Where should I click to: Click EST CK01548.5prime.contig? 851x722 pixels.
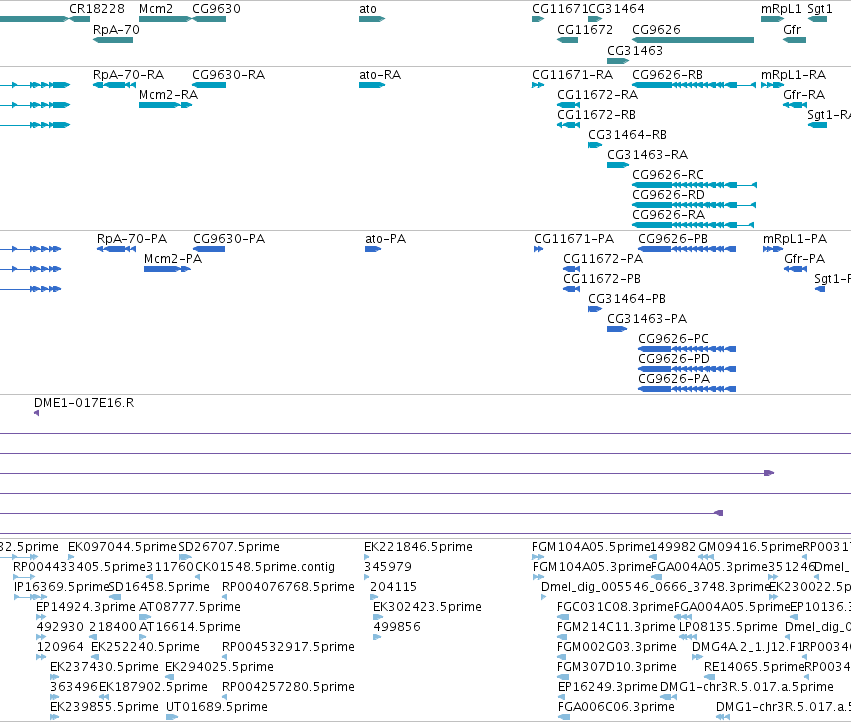[265, 567]
